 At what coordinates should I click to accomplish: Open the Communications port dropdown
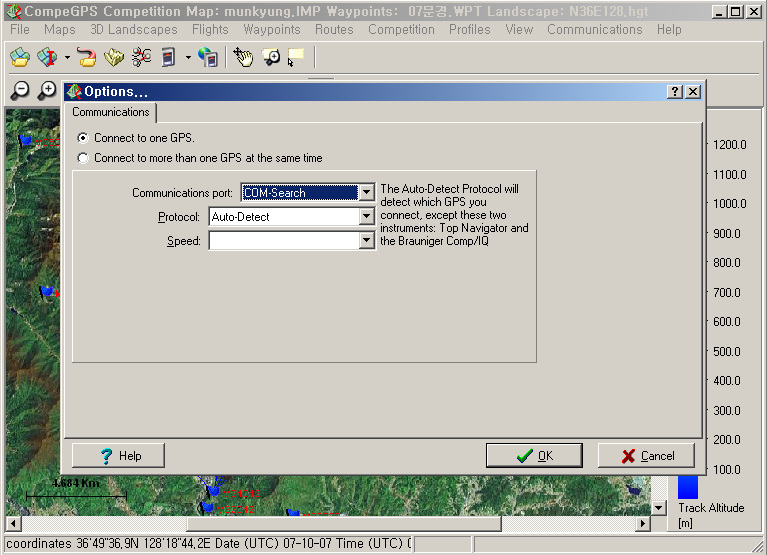pos(366,193)
